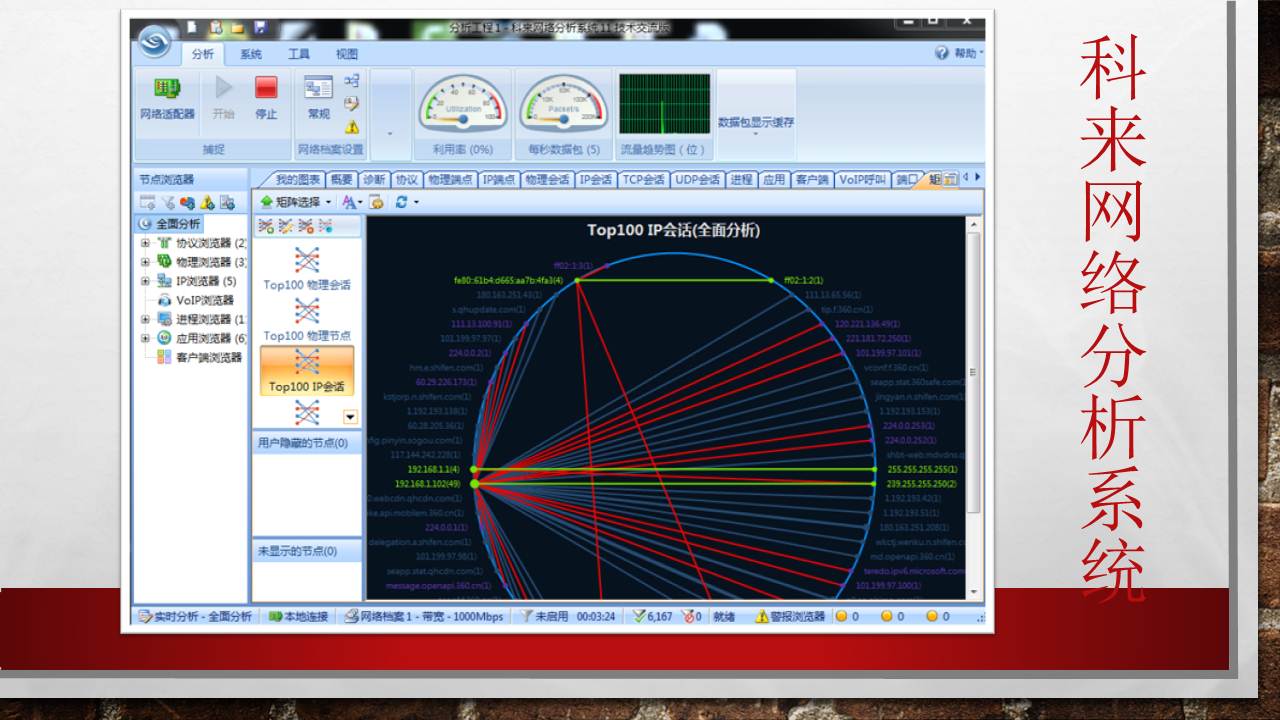Select the Top100 物理节点 matrix icon
Screen dimensions: 1280x720
pyautogui.click(x=307, y=311)
